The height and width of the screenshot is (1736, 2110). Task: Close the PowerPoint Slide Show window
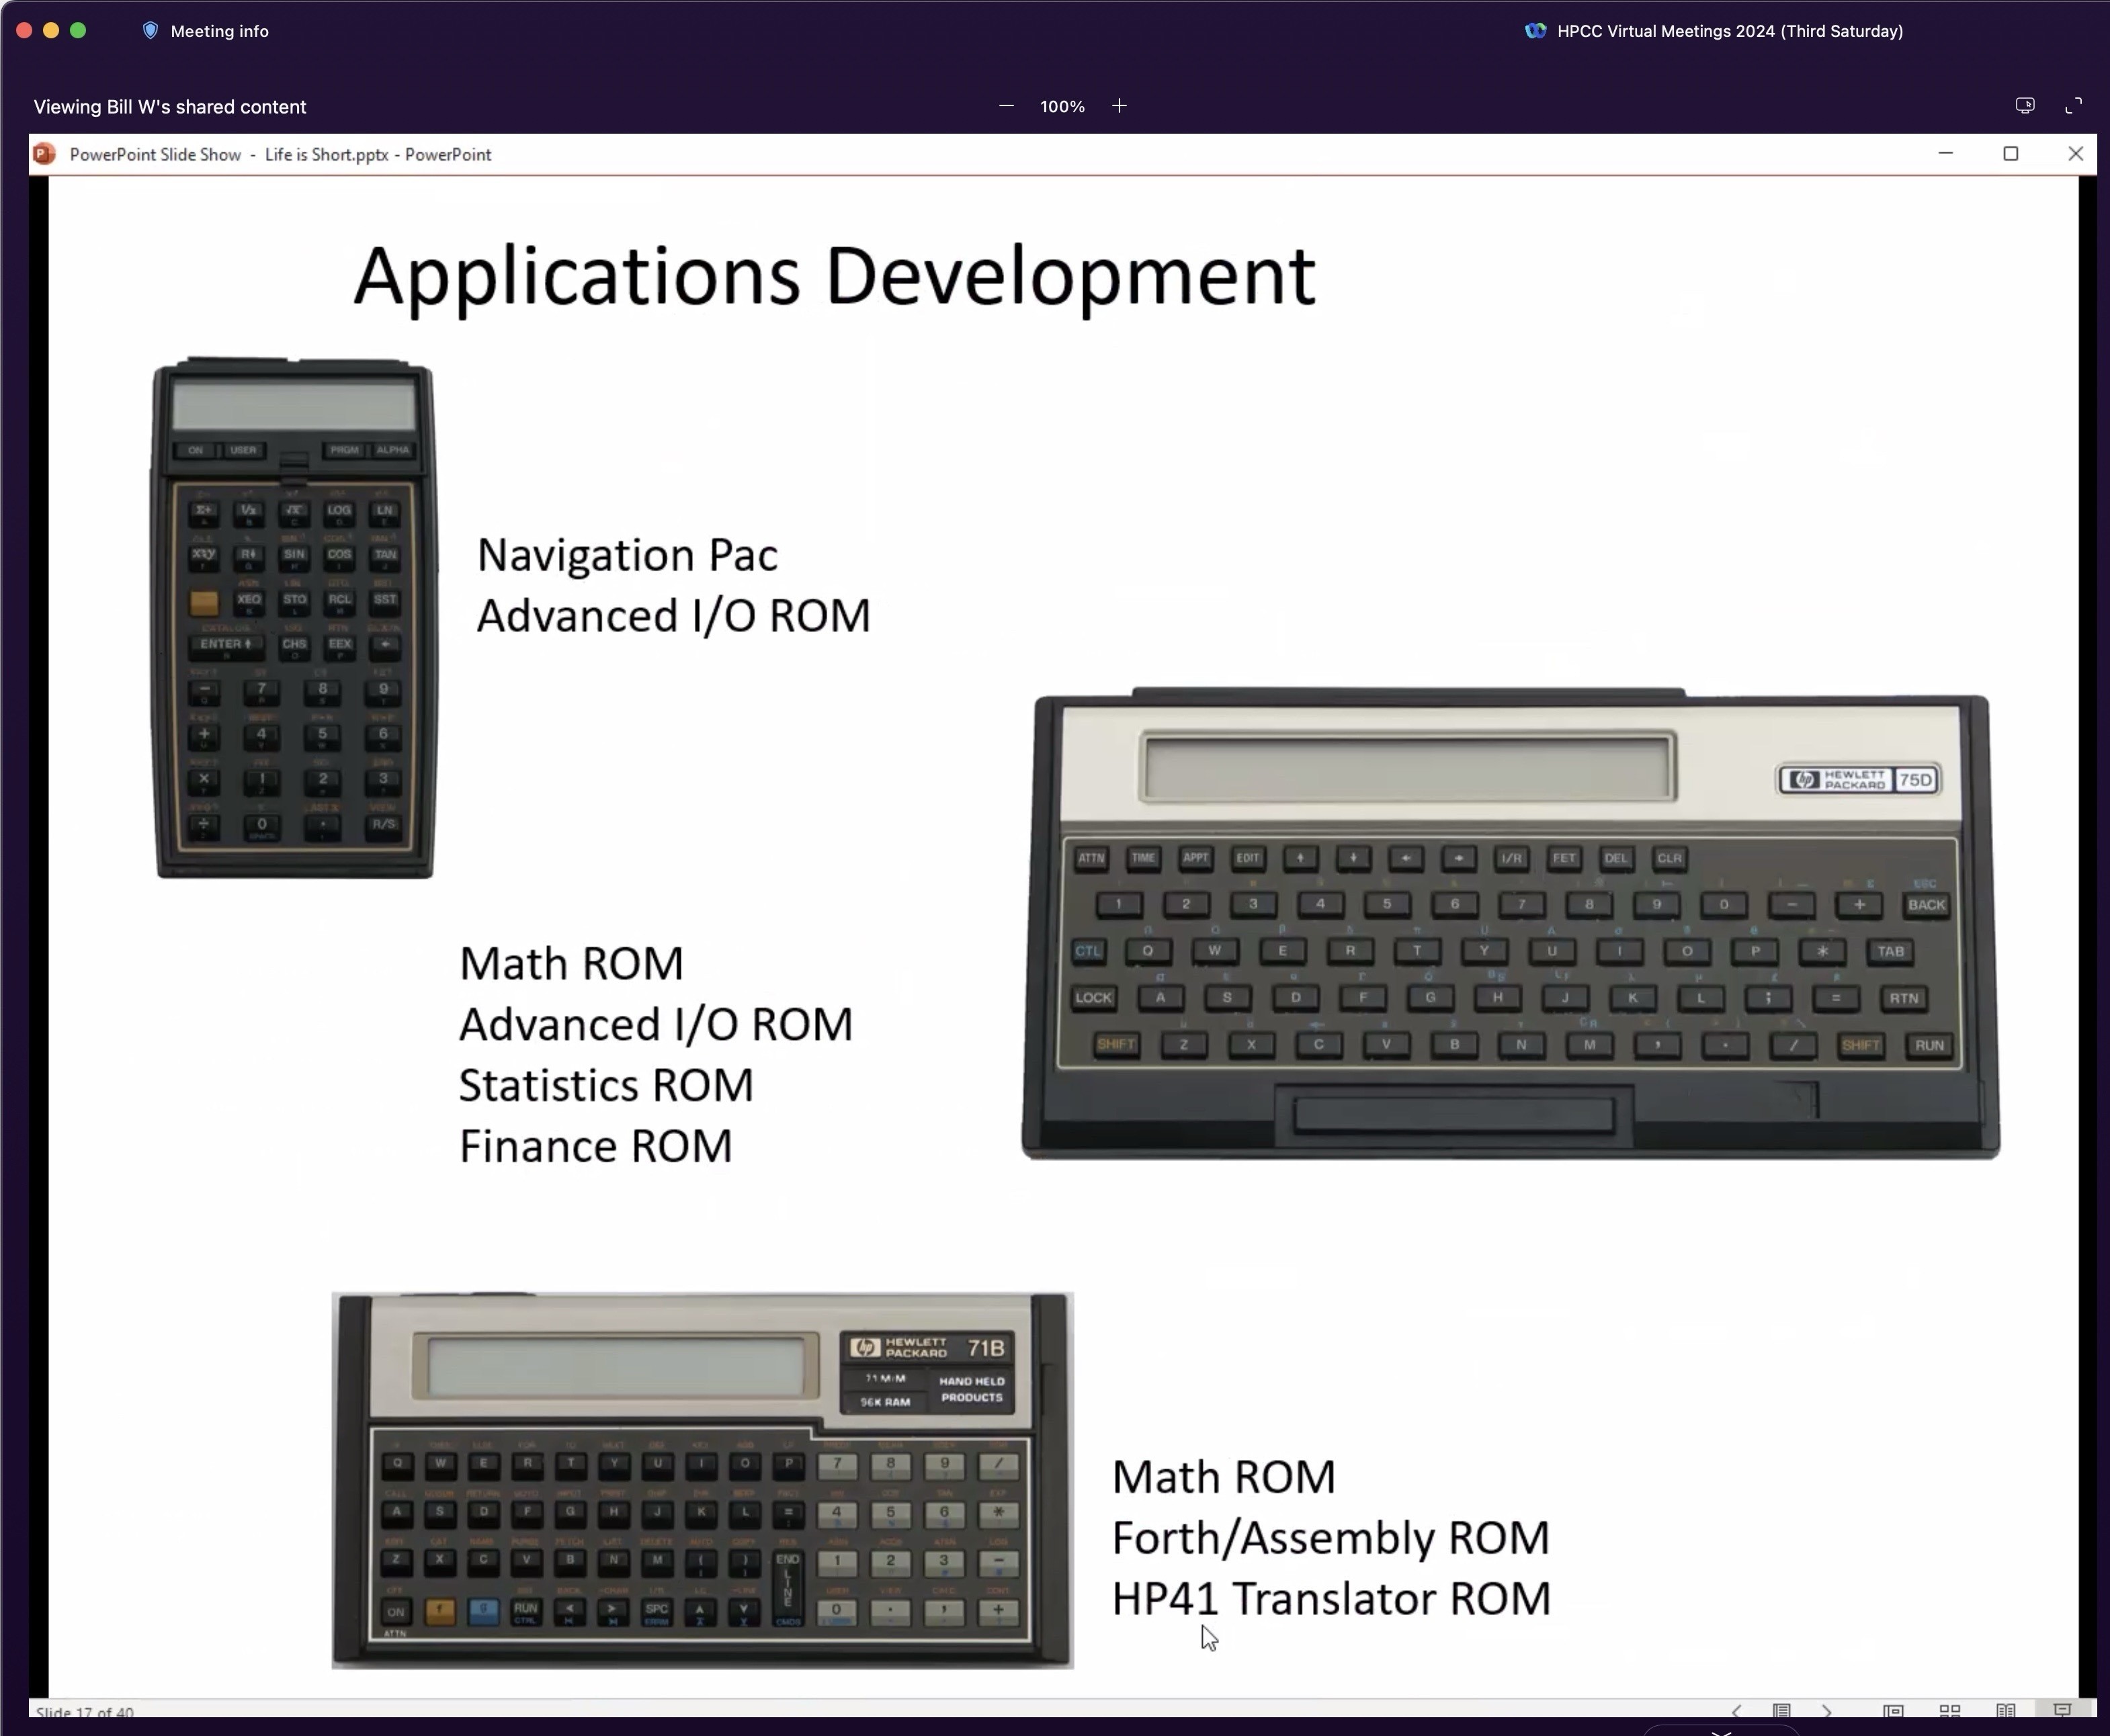pos(2075,154)
